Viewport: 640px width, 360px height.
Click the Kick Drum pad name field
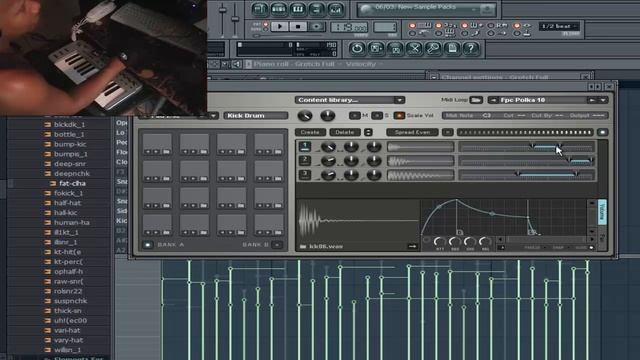click(x=256, y=116)
